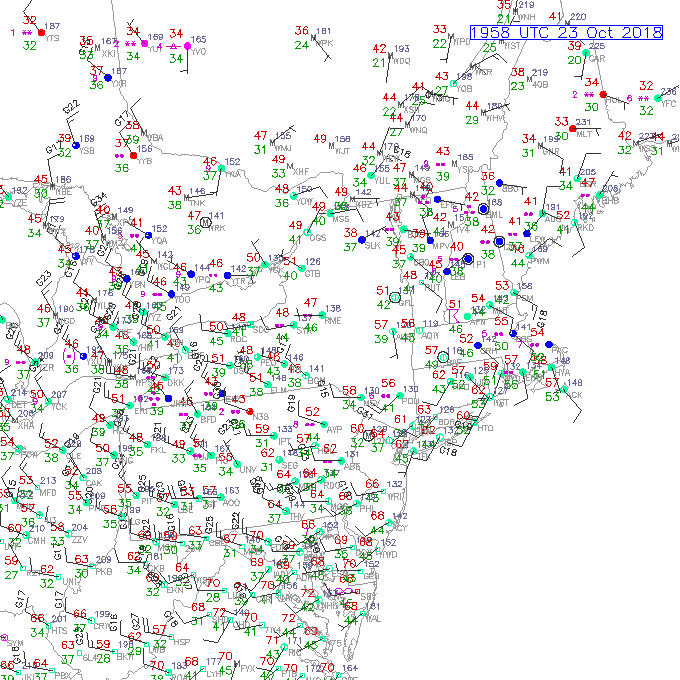Click the CAR station label
The image size is (680, 680).
coord(597,58)
